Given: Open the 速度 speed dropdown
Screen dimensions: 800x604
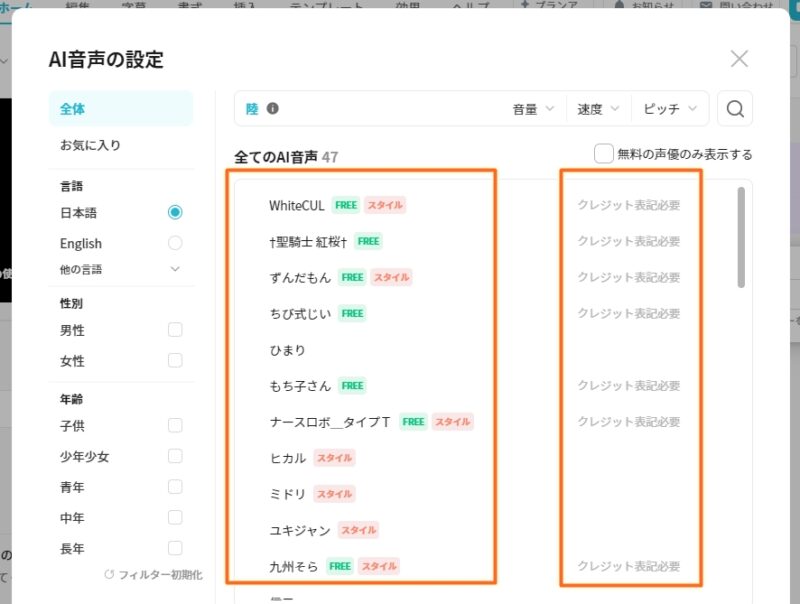Looking at the screenshot, I should click(x=598, y=109).
